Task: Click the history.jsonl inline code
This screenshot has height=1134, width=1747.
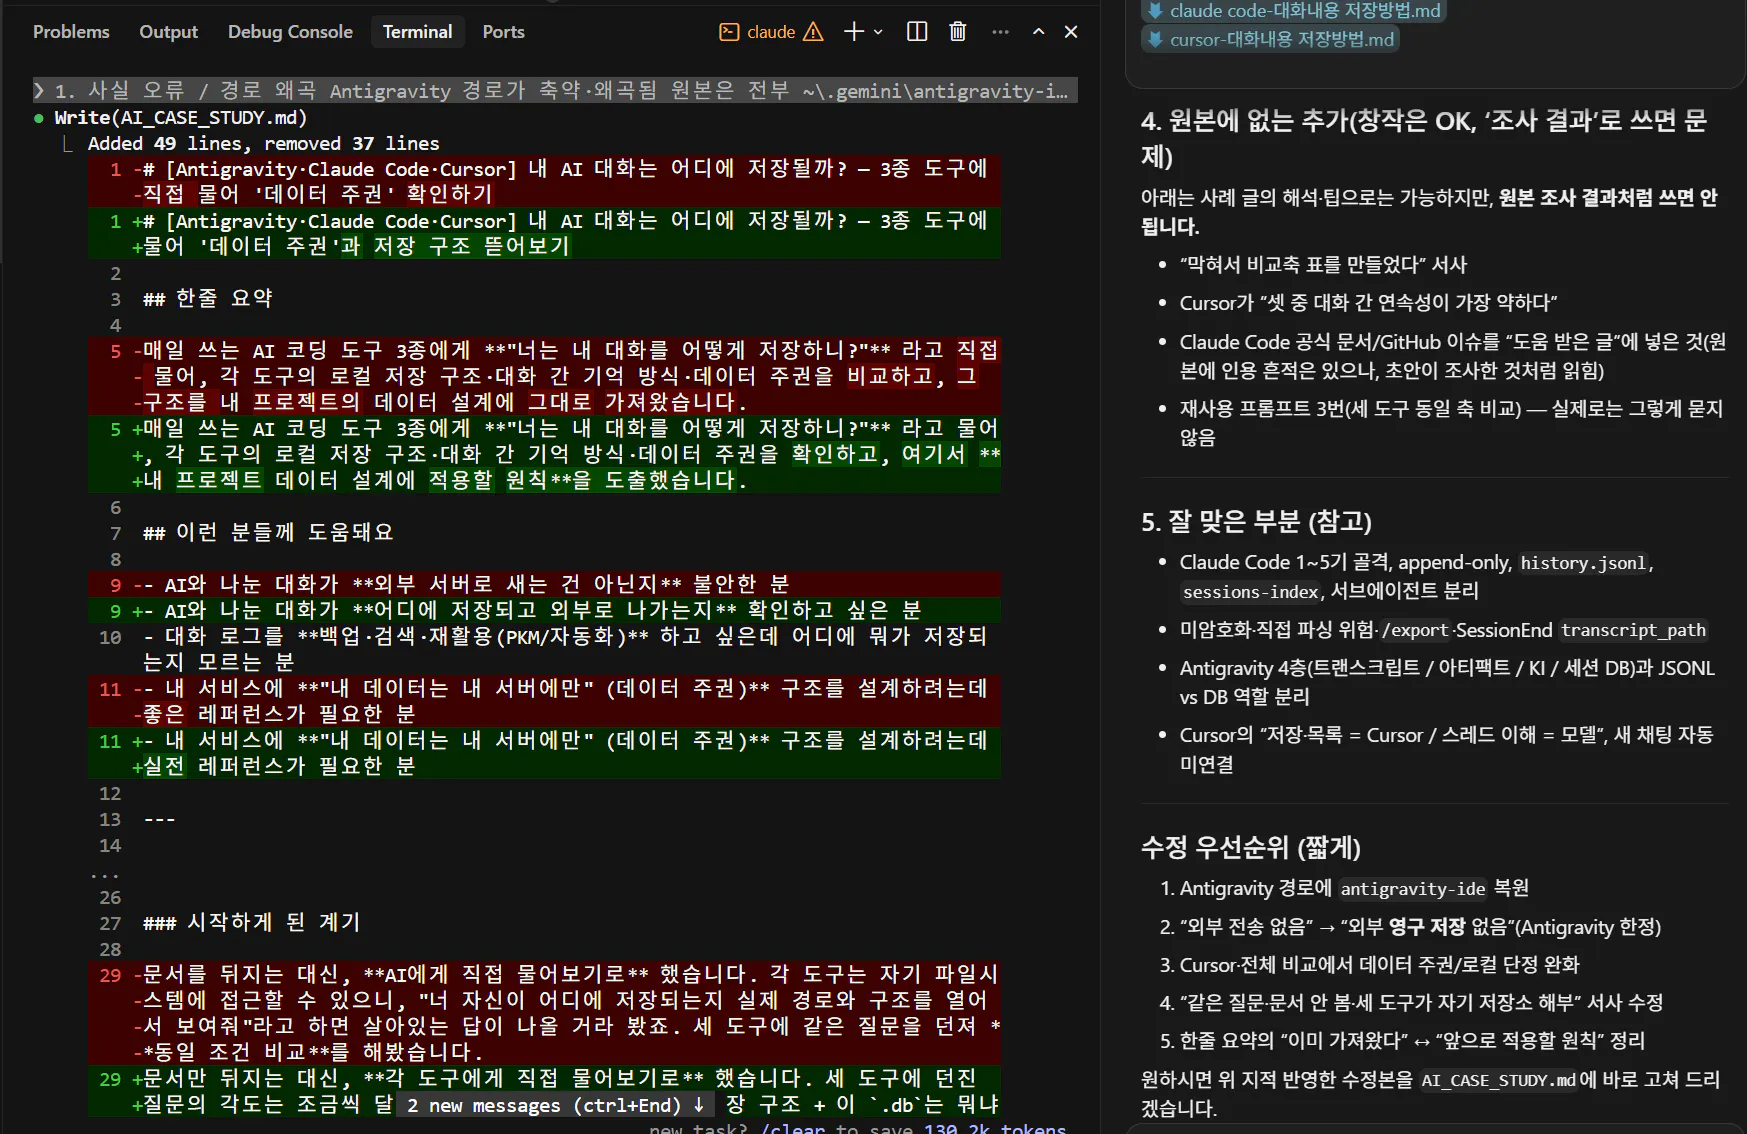Action: point(1582,563)
